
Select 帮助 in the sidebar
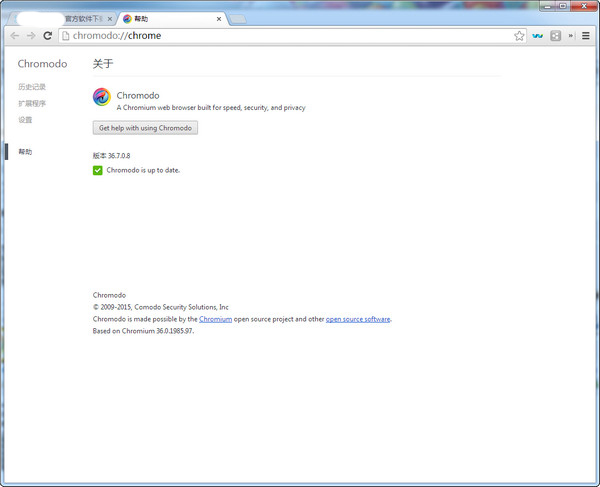[x=25, y=151]
